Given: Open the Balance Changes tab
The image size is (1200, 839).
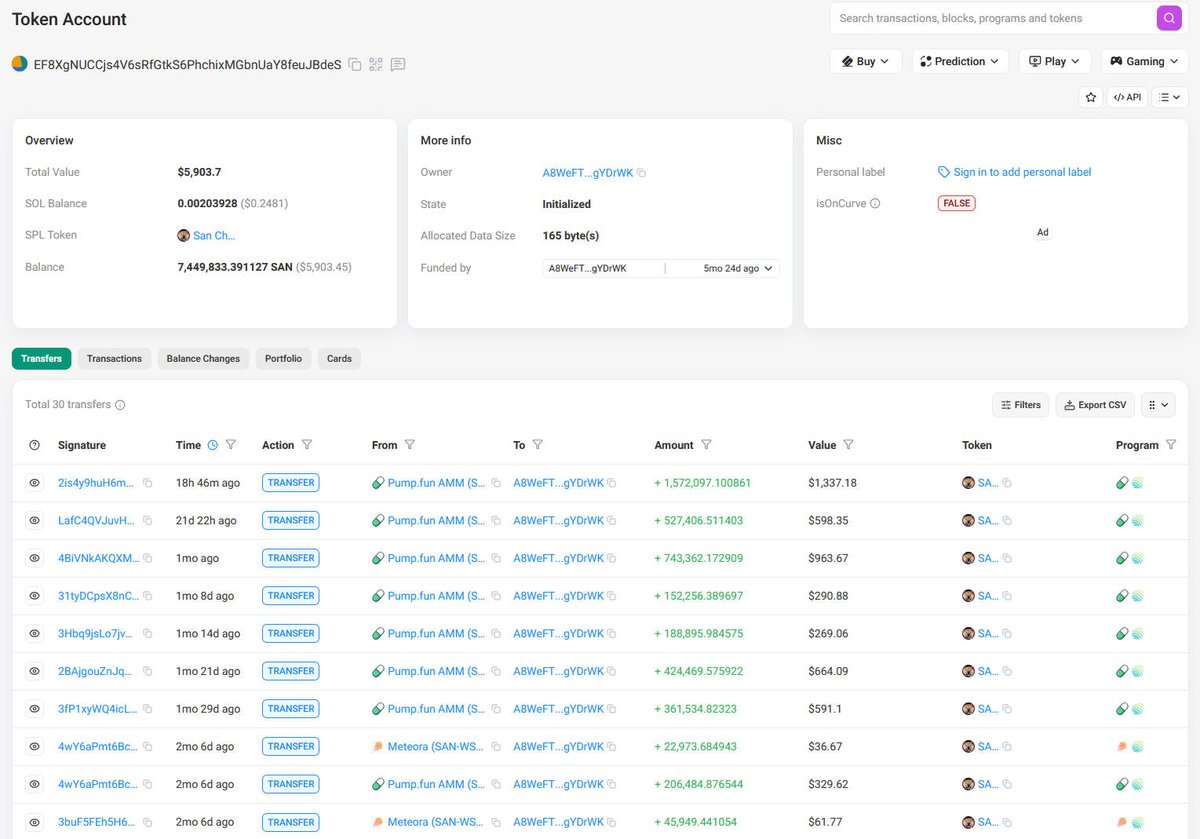Looking at the screenshot, I should click(203, 358).
